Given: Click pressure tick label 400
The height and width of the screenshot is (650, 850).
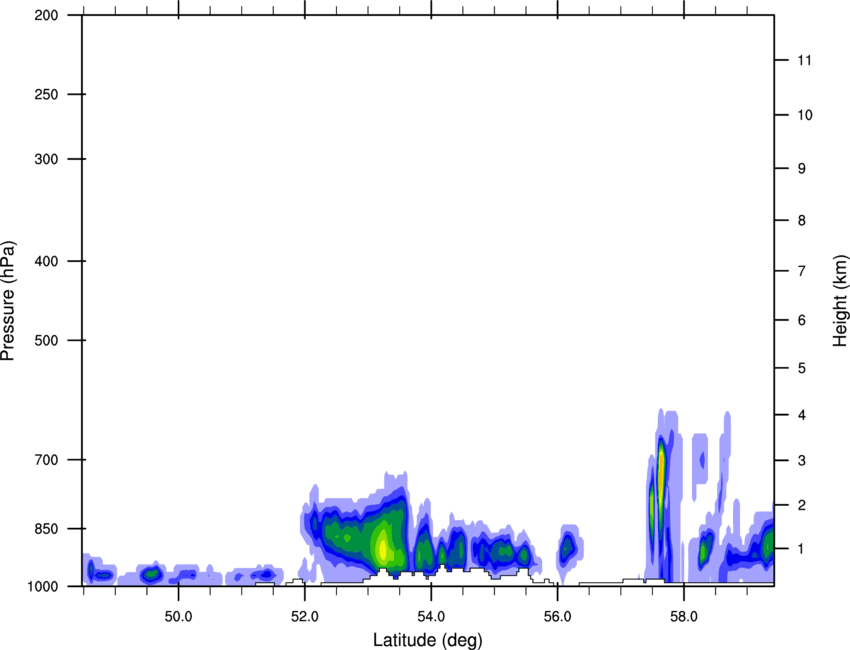Looking at the screenshot, I should click(x=46, y=261).
